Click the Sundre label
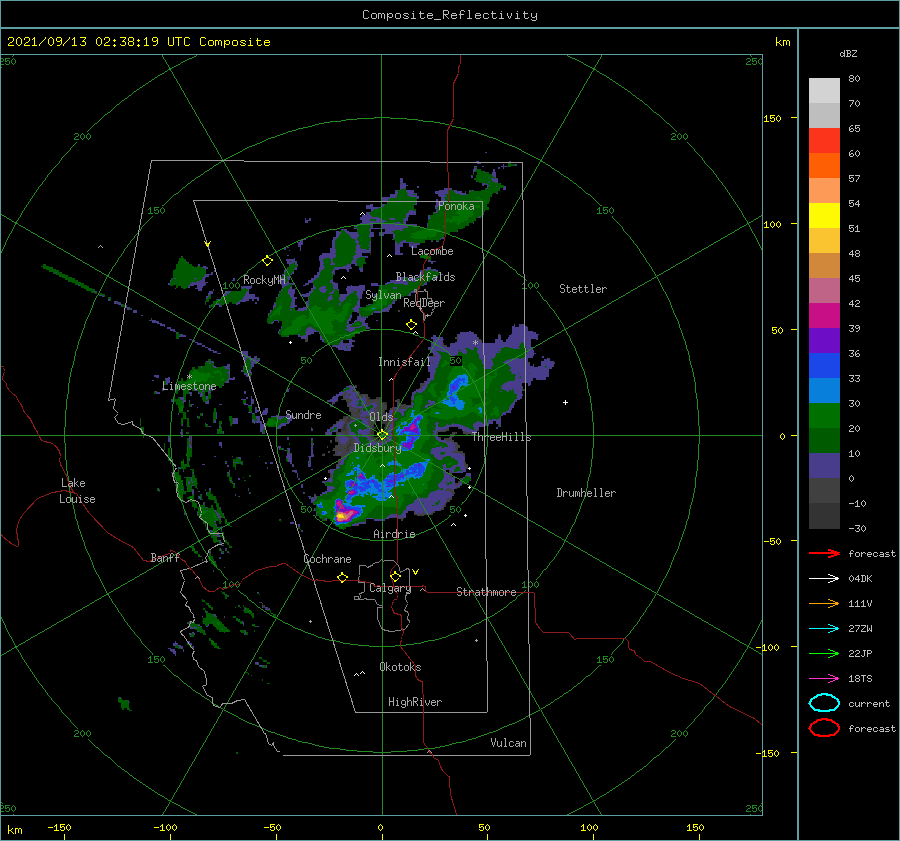The height and width of the screenshot is (841, 900). click(303, 414)
